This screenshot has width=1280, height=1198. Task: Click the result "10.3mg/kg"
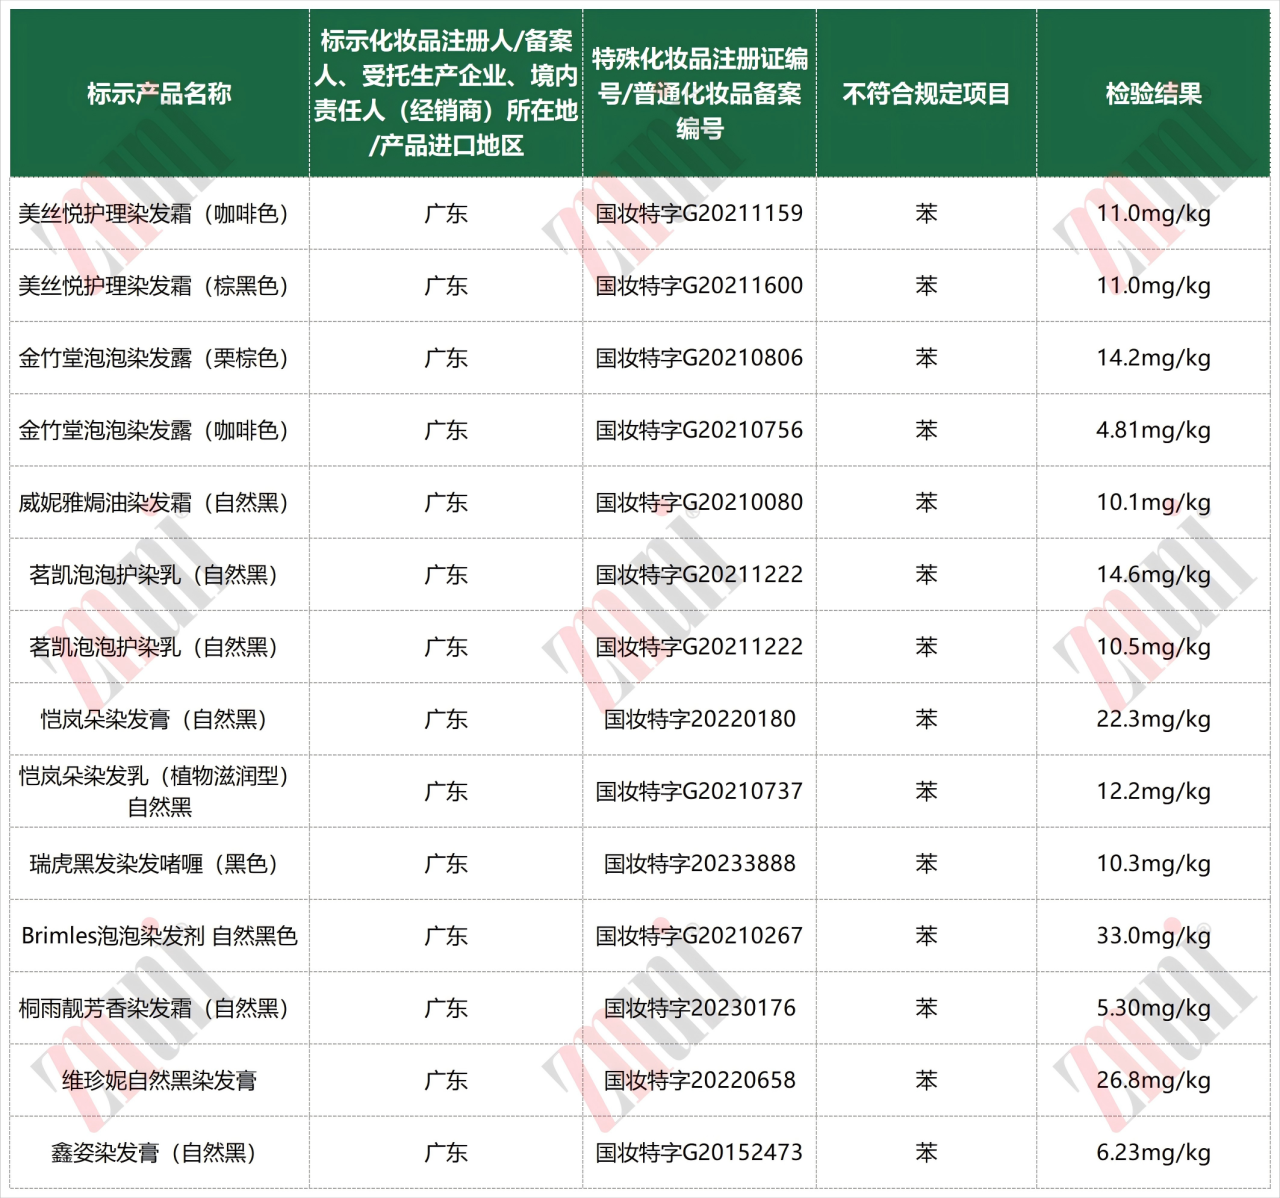click(x=1153, y=864)
